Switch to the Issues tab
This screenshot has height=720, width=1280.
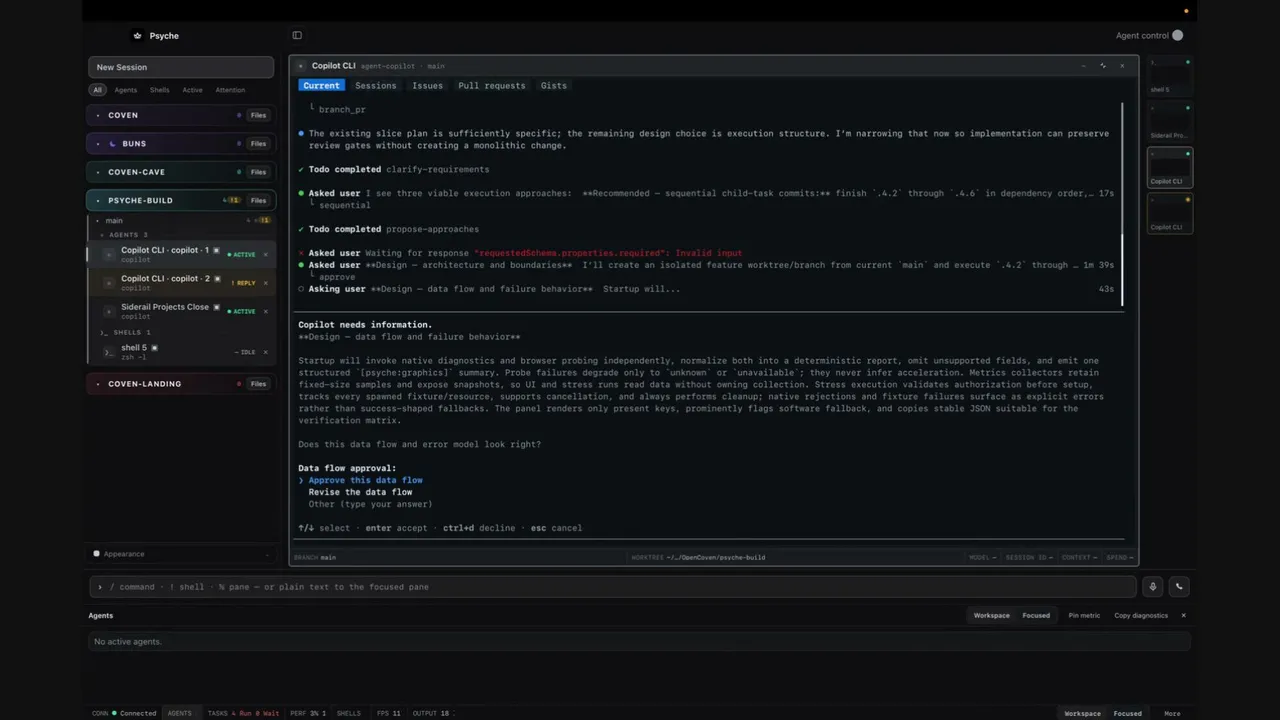click(x=427, y=86)
